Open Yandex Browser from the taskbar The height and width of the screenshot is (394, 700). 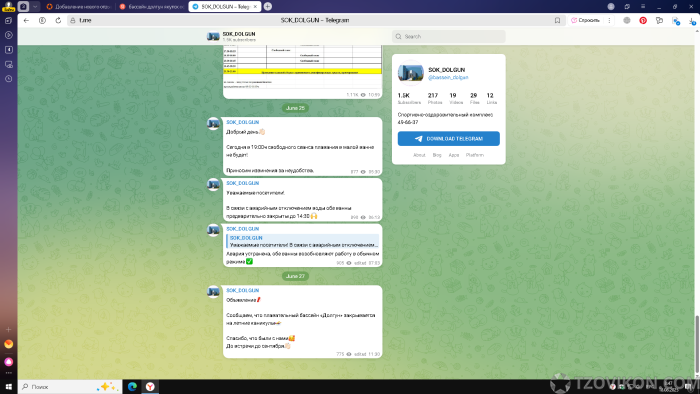tap(150, 387)
